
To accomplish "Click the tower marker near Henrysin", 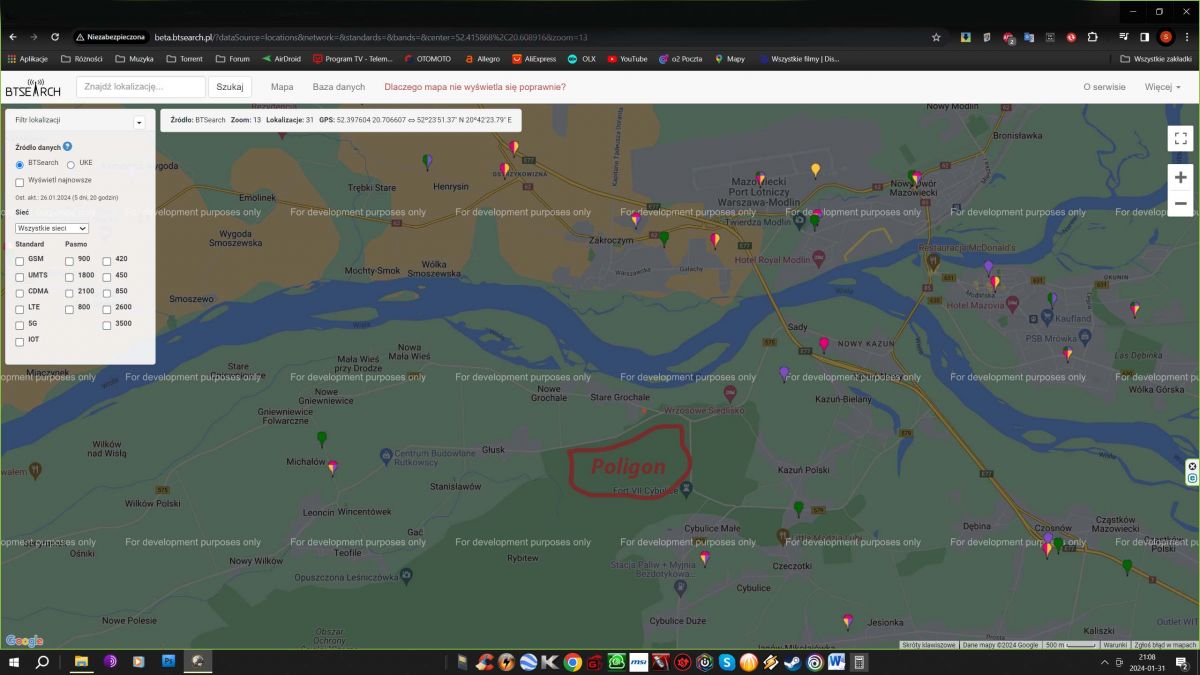I will pyautogui.click(x=427, y=161).
